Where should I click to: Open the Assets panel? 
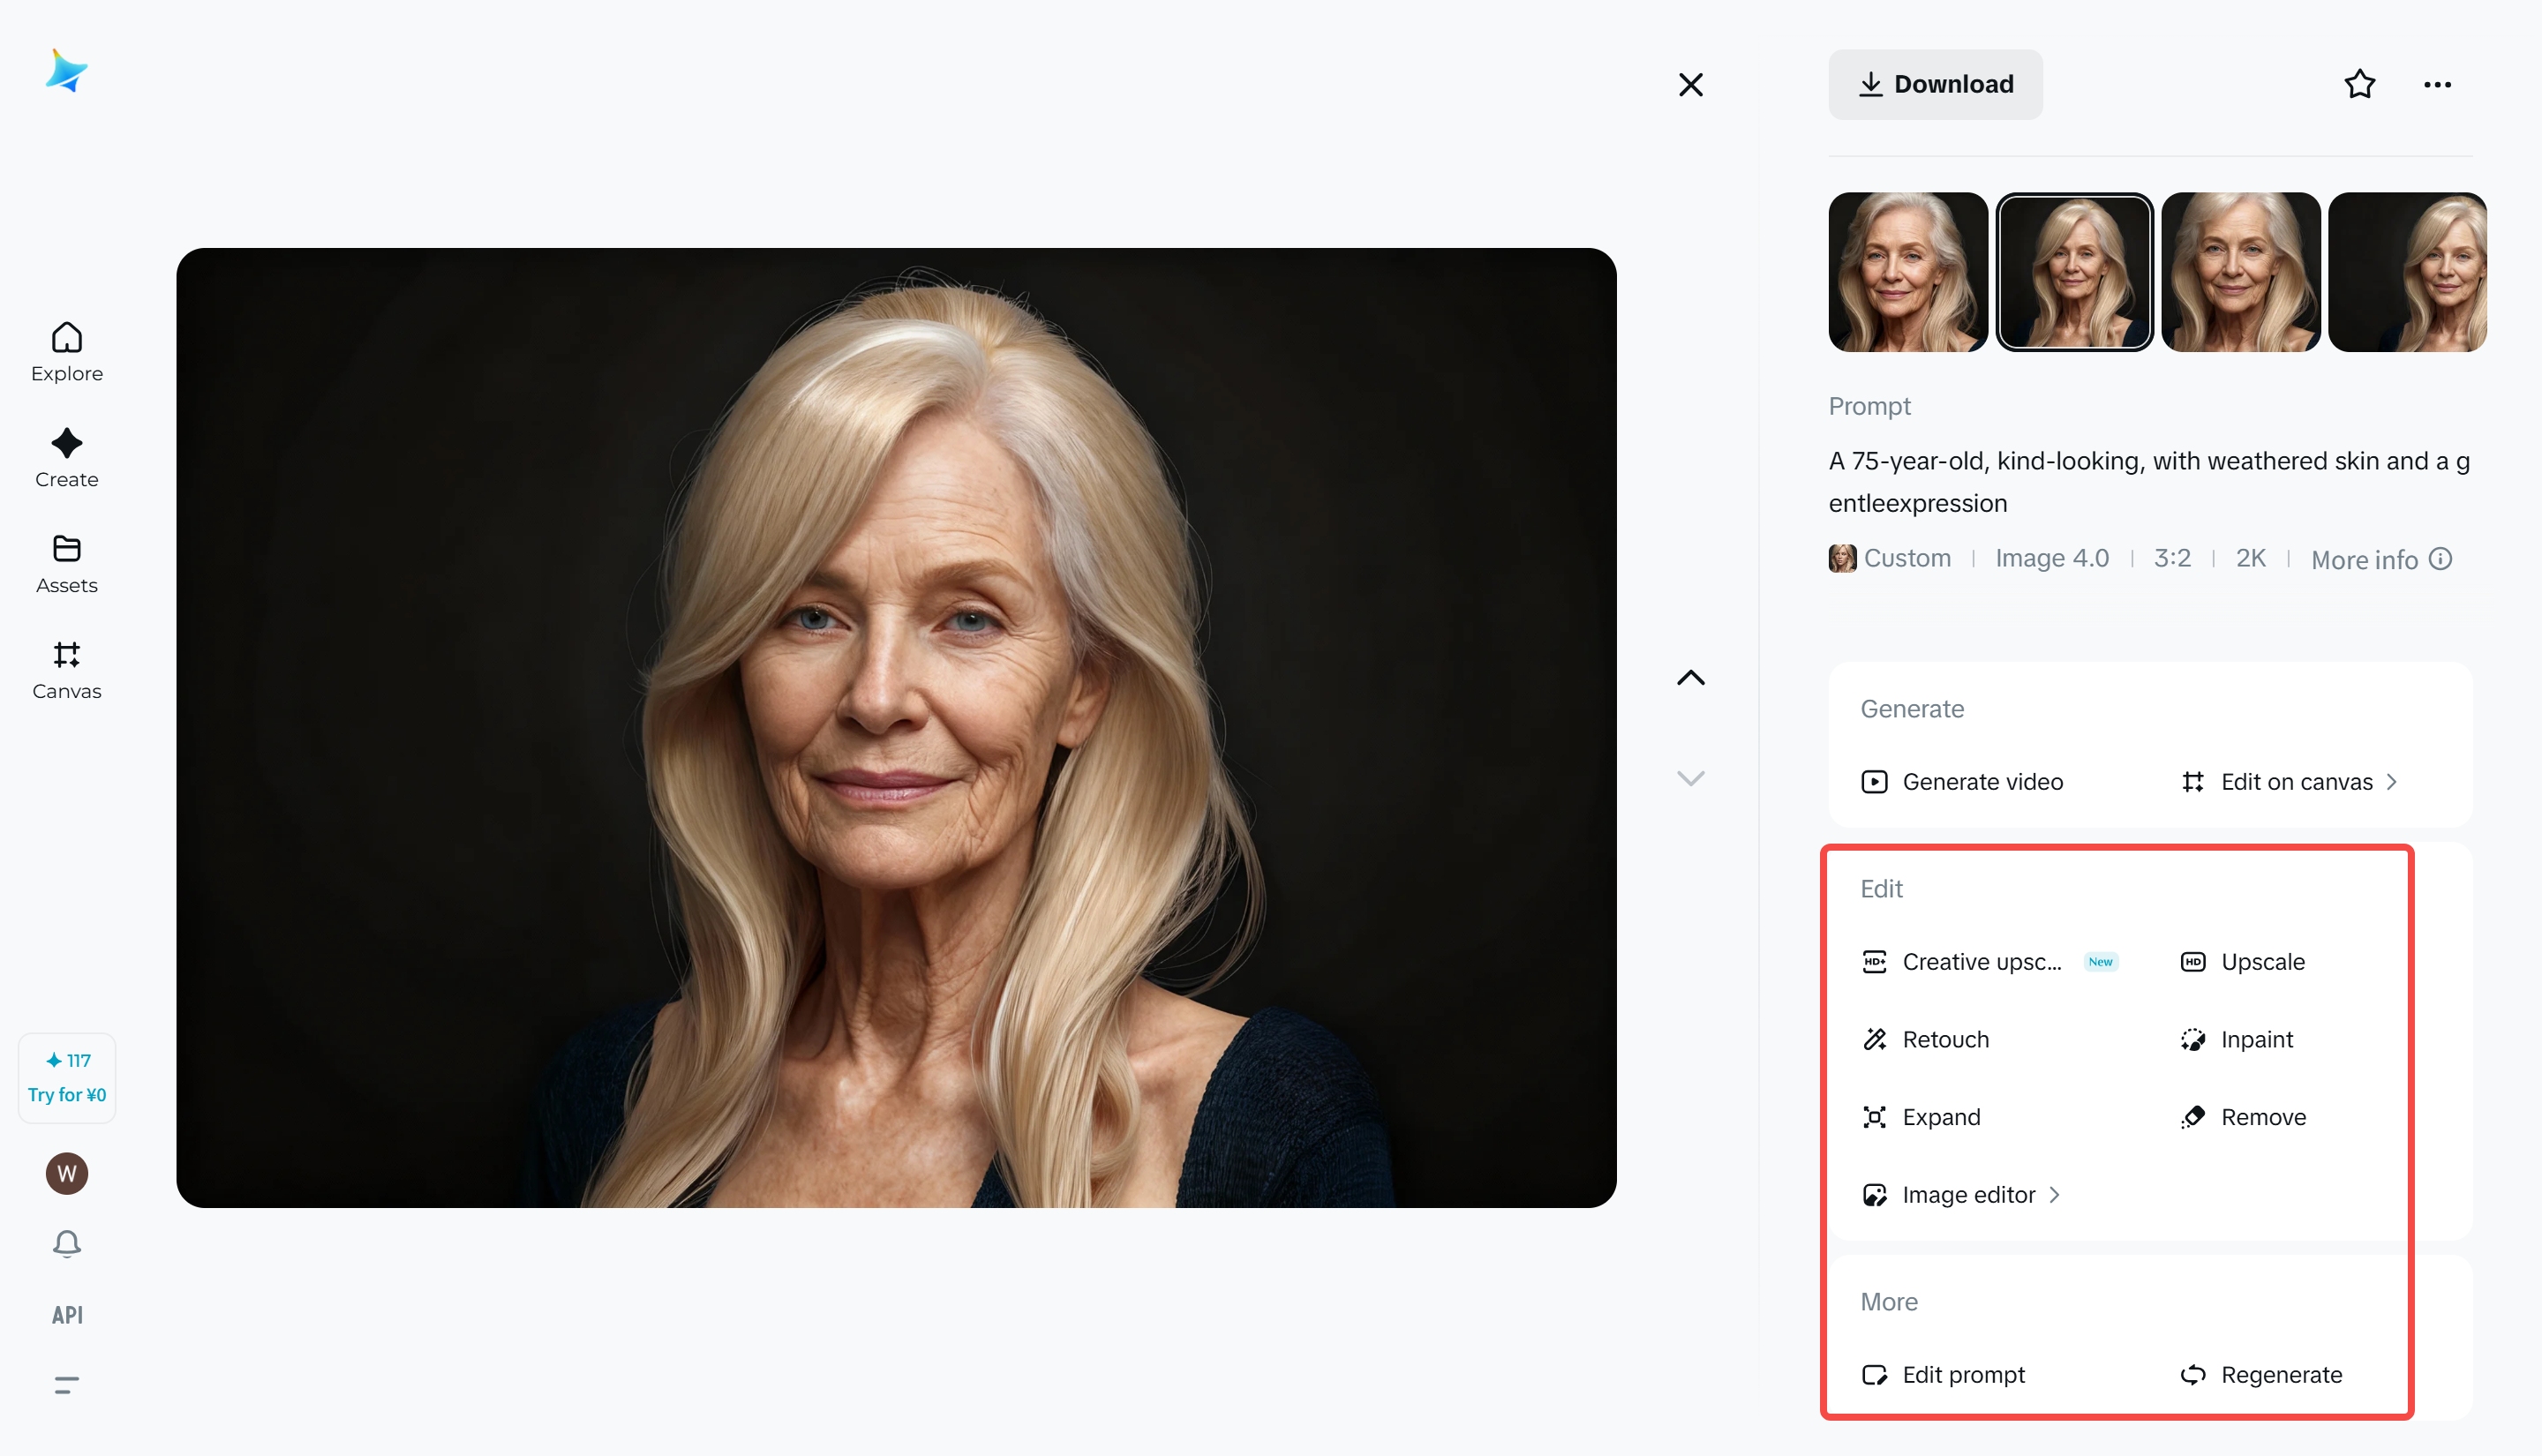click(66, 563)
